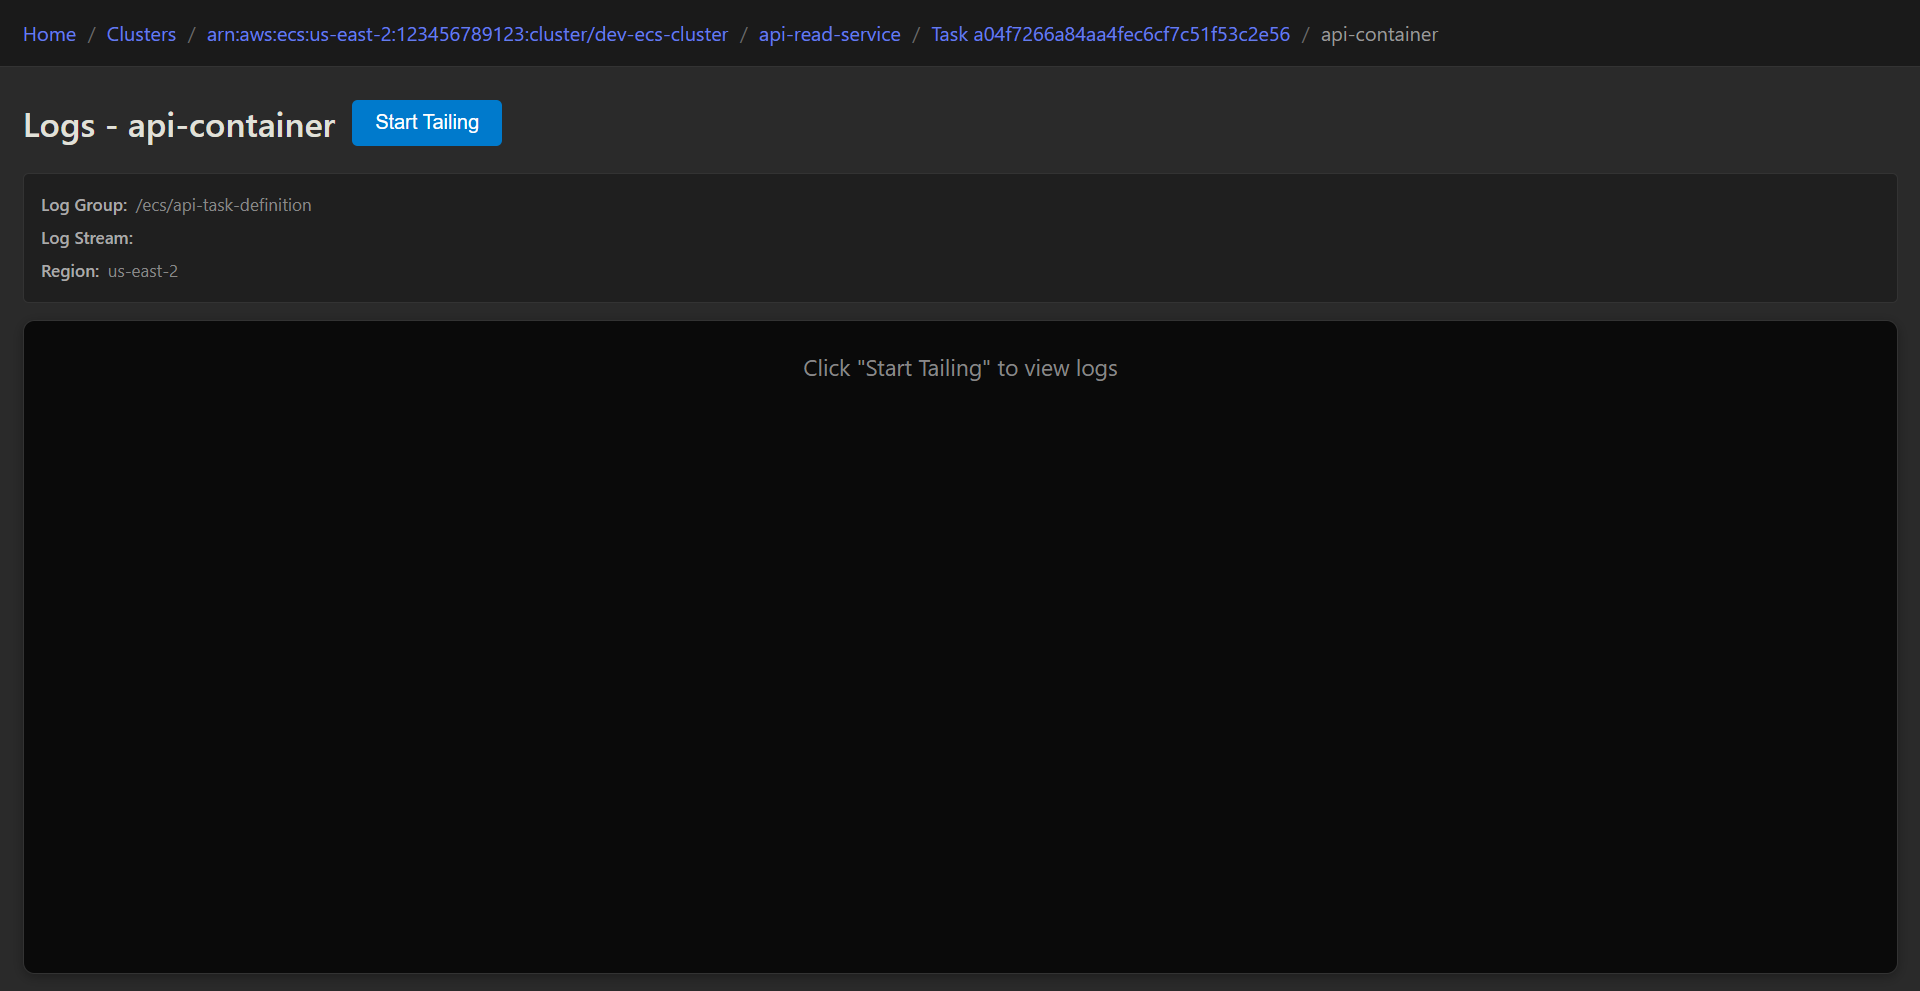This screenshot has height=991, width=1920.
Task: Click the slash separator after Clusters
Action: (x=191, y=34)
